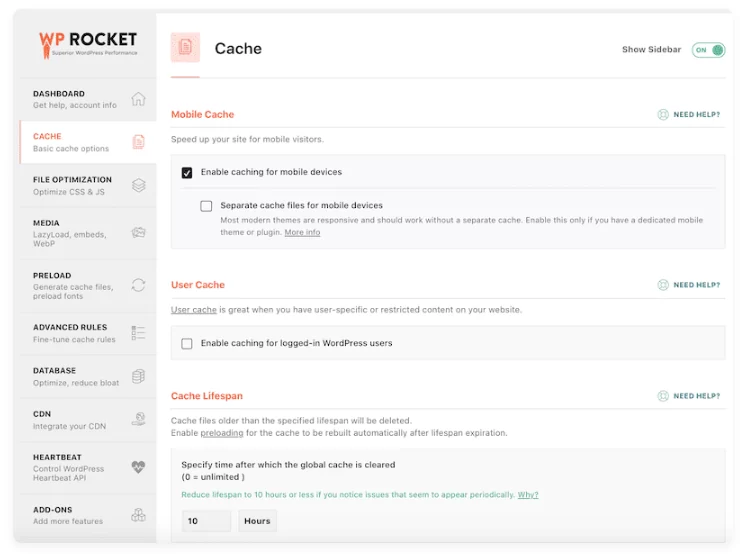
Task: Go to the Media settings tab
Action: [x=88, y=233]
